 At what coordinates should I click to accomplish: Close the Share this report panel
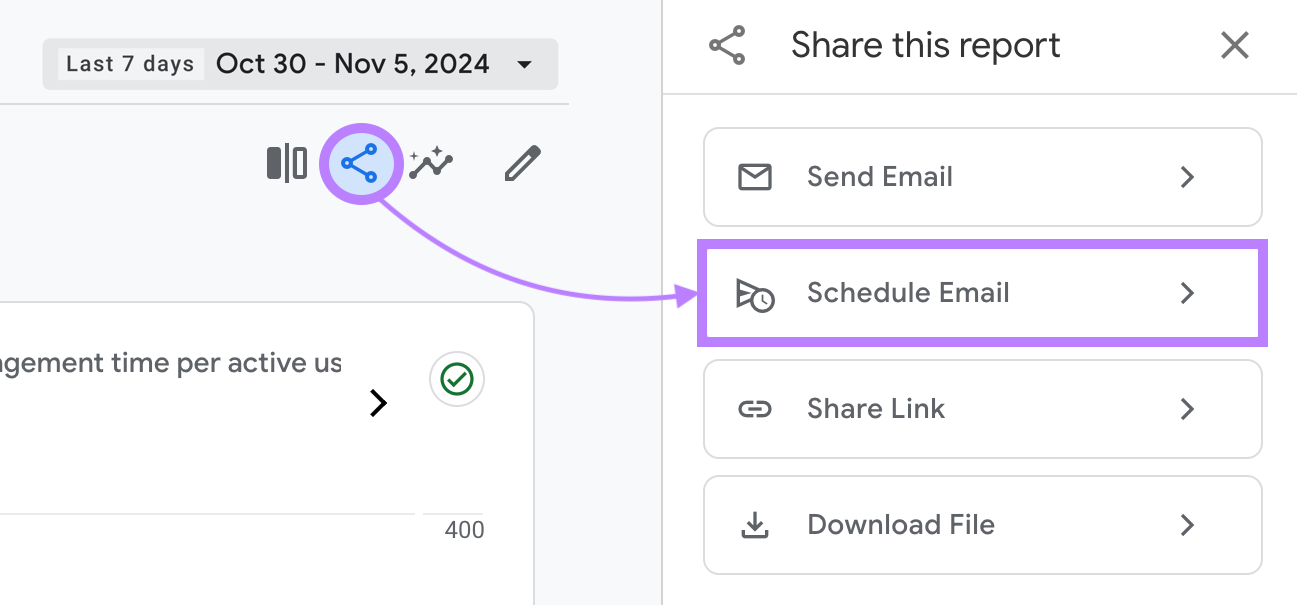(x=1234, y=45)
